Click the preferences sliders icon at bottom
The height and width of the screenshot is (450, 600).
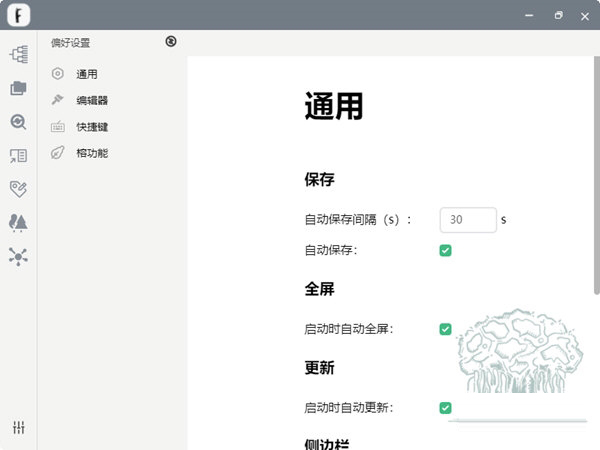pos(18,427)
